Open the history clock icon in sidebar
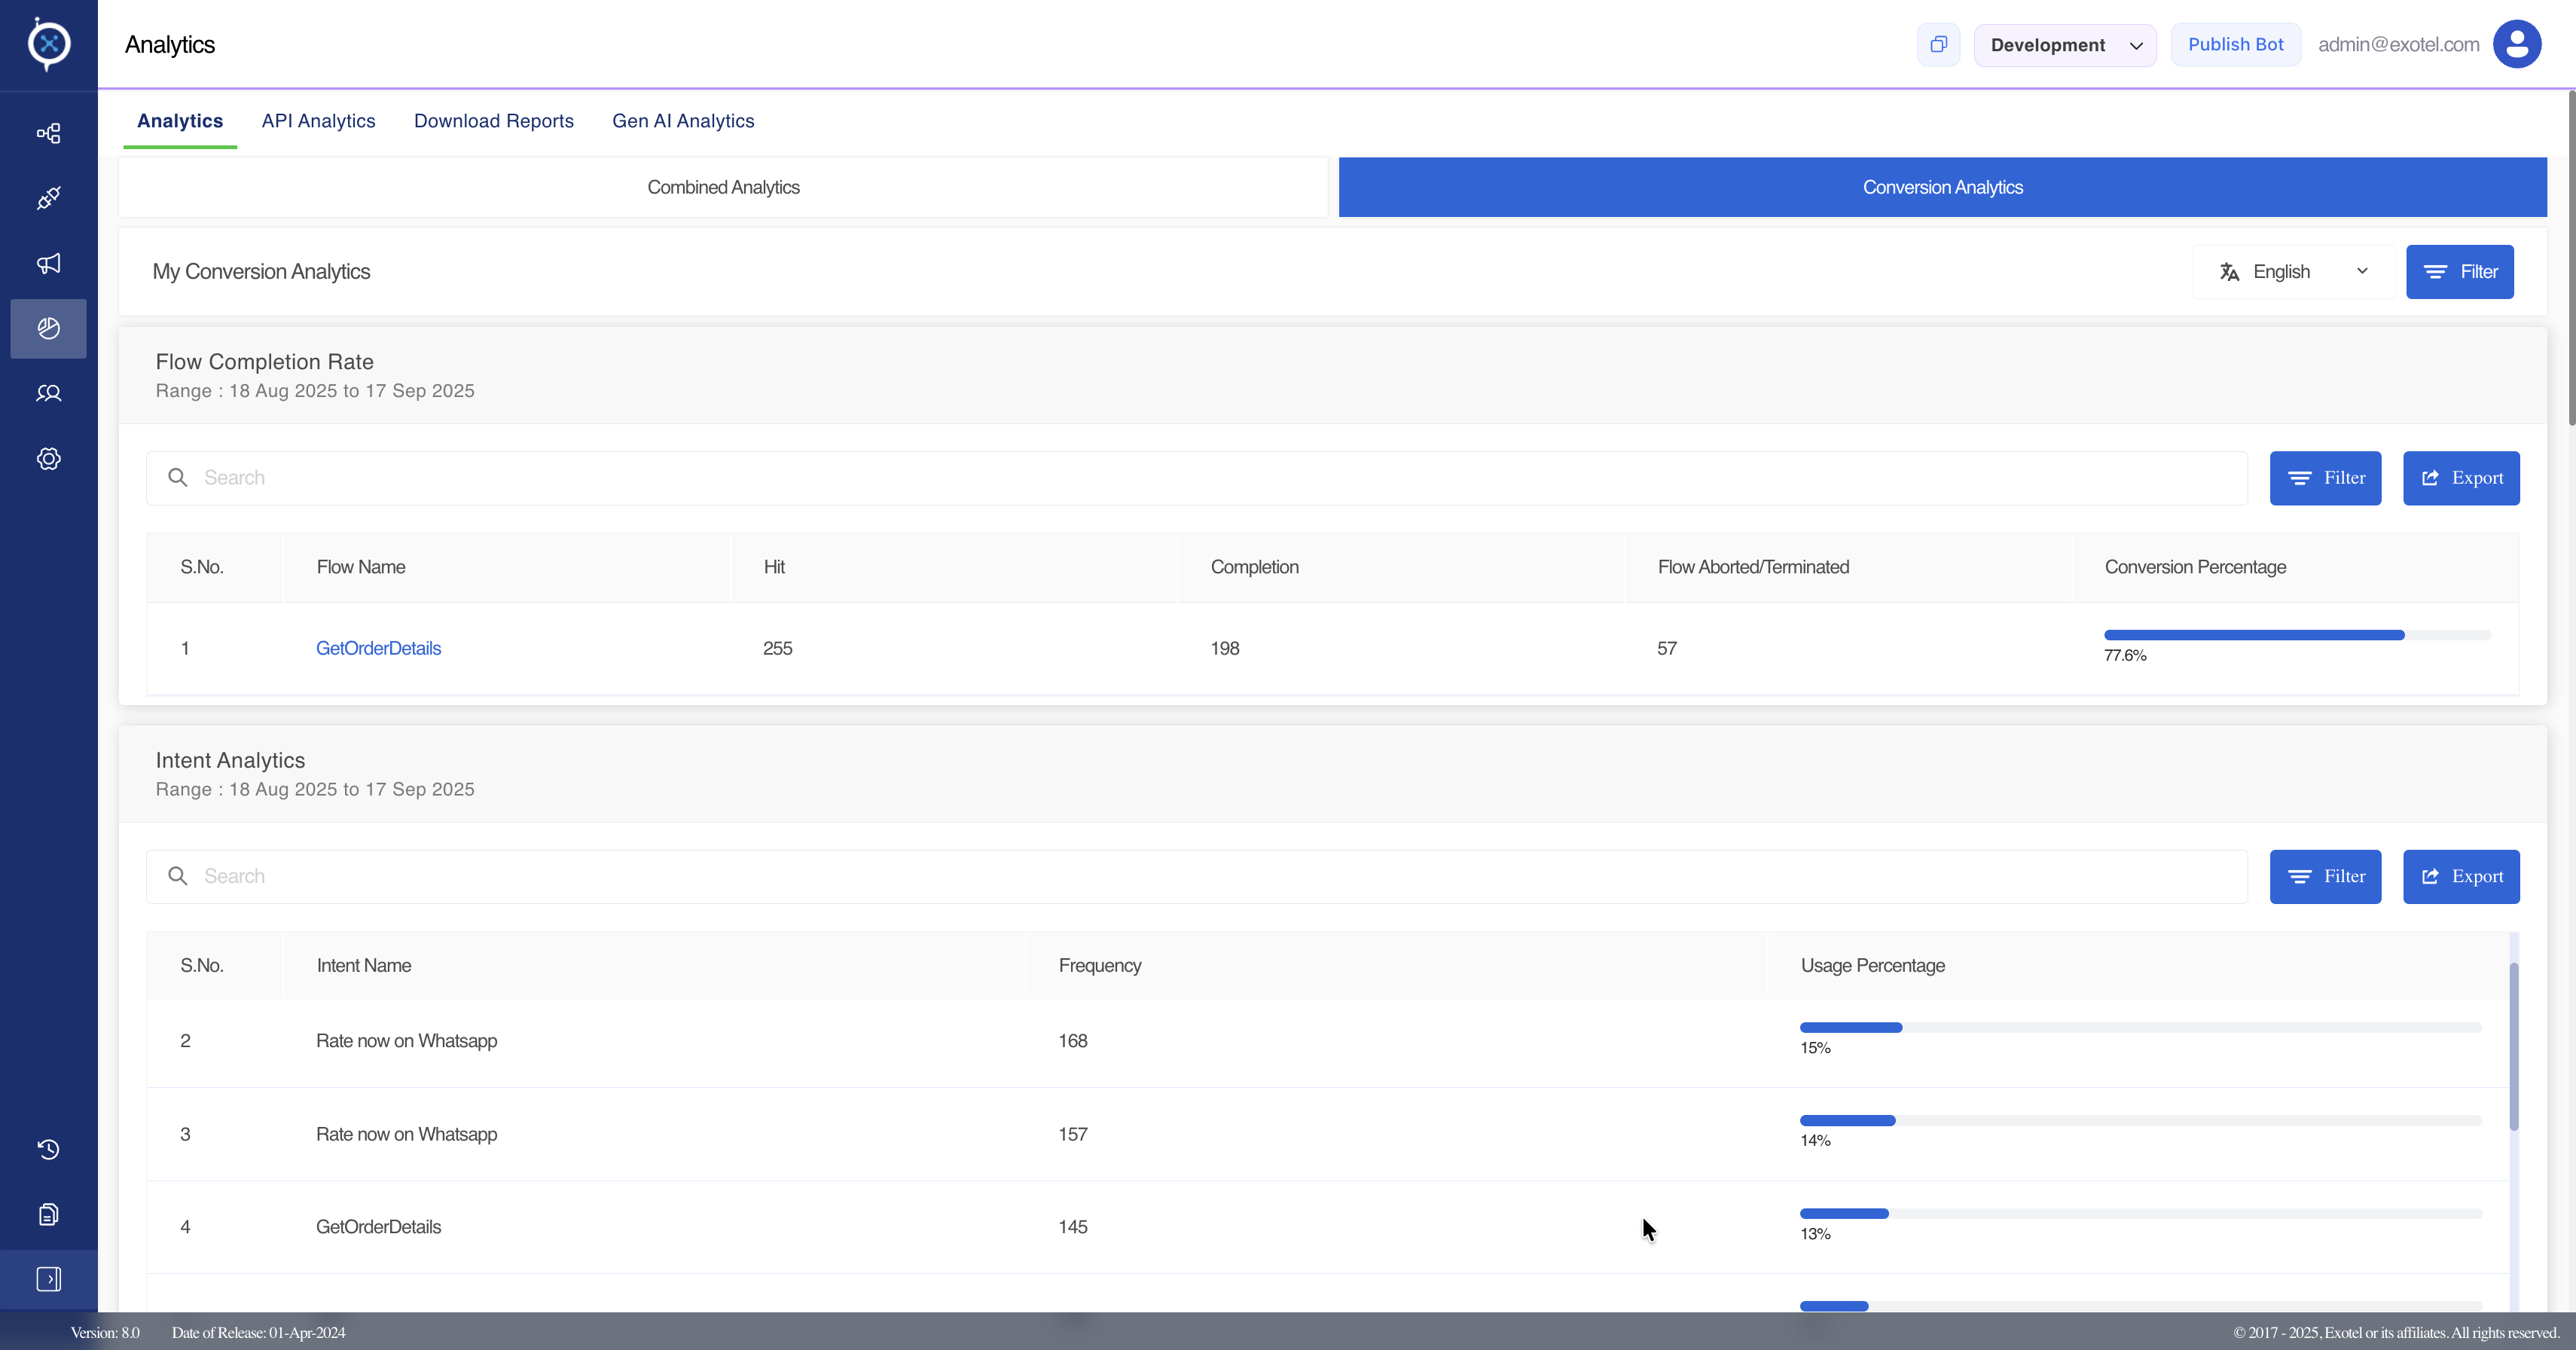 [48, 1149]
